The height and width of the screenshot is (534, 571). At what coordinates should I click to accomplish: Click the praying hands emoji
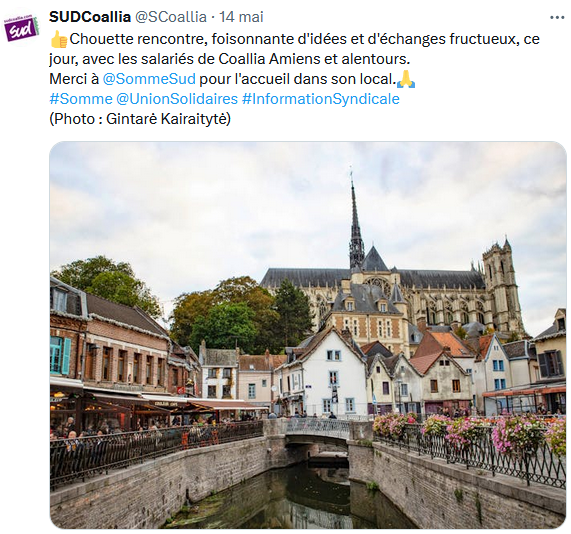[x=406, y=79]
